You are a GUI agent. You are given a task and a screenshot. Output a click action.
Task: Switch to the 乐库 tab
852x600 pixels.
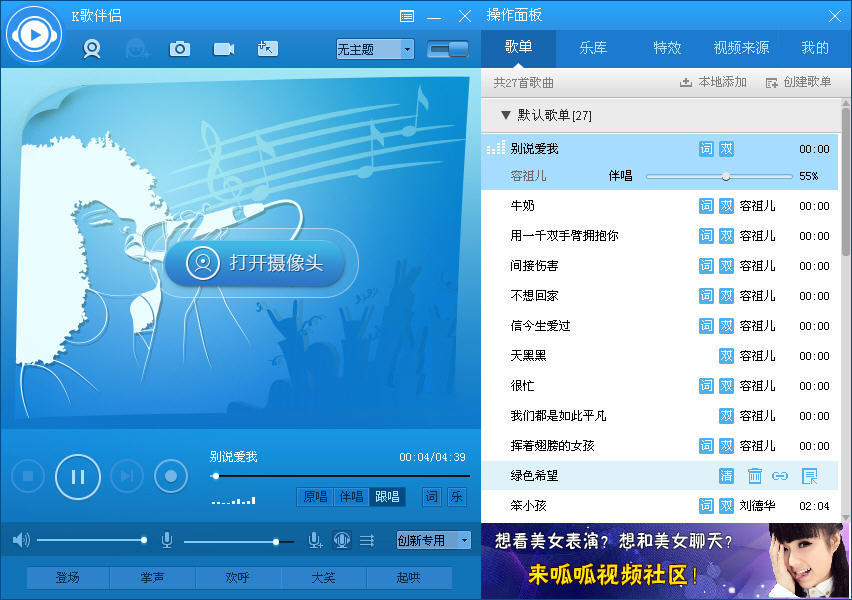pos(593,48)
